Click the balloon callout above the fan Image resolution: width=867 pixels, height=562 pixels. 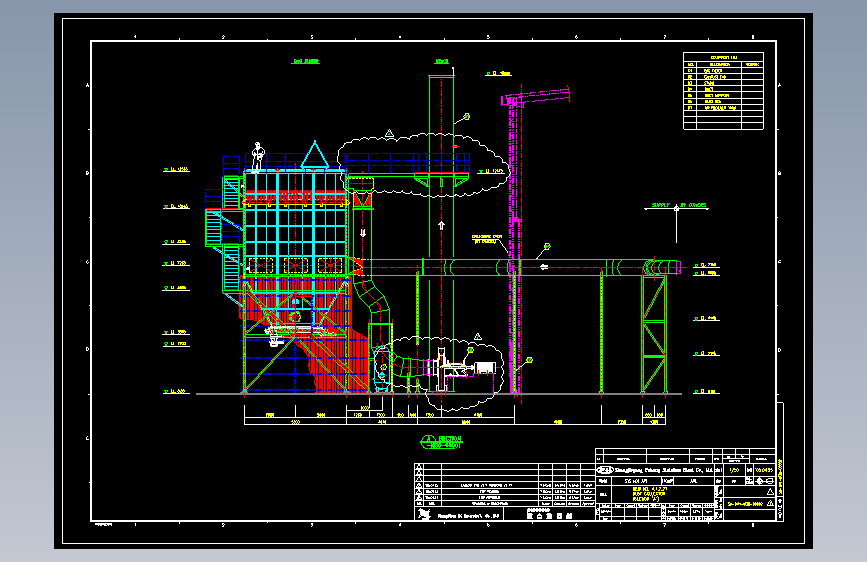[471, 350]
